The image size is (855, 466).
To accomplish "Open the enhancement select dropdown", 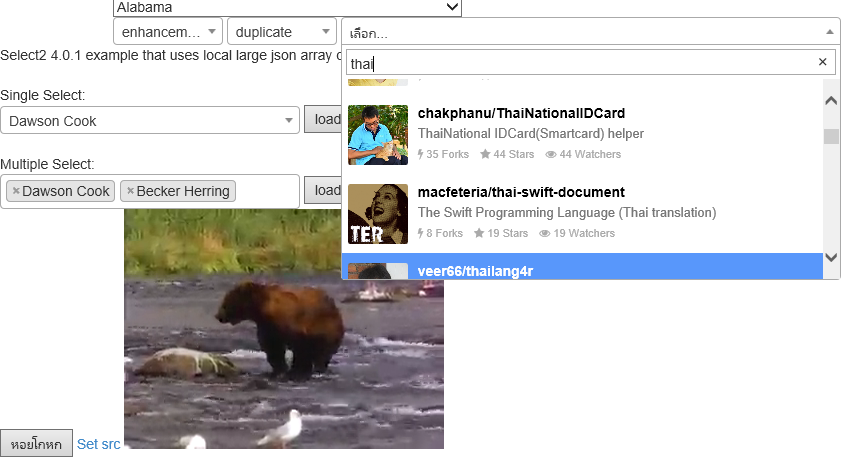I will 167,32.
